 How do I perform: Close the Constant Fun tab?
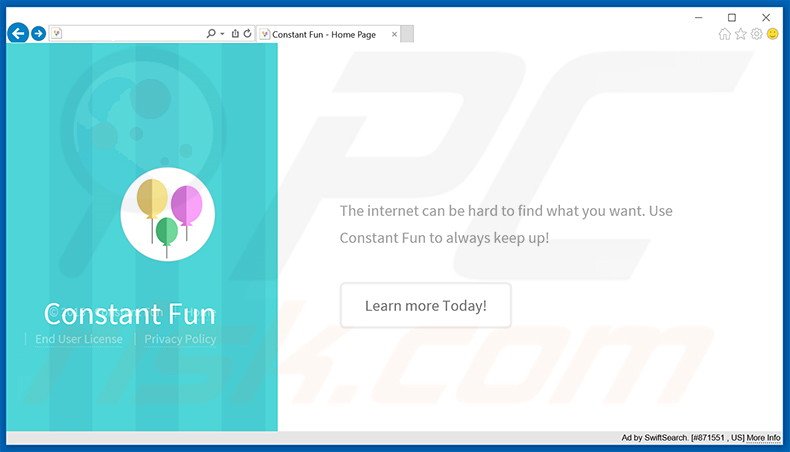394,34
